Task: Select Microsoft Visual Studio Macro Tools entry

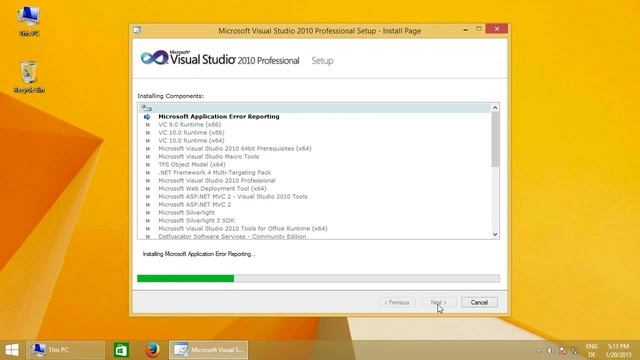Action: pyautogui.click(x=209, y=157)
